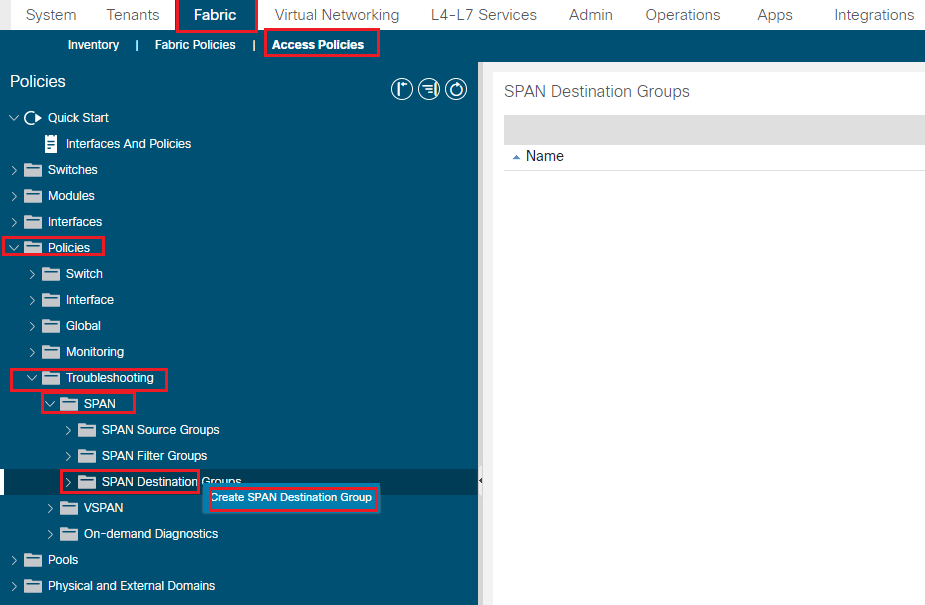
Task: Expand the Modules folder chevron
Action: pos(14,196)
